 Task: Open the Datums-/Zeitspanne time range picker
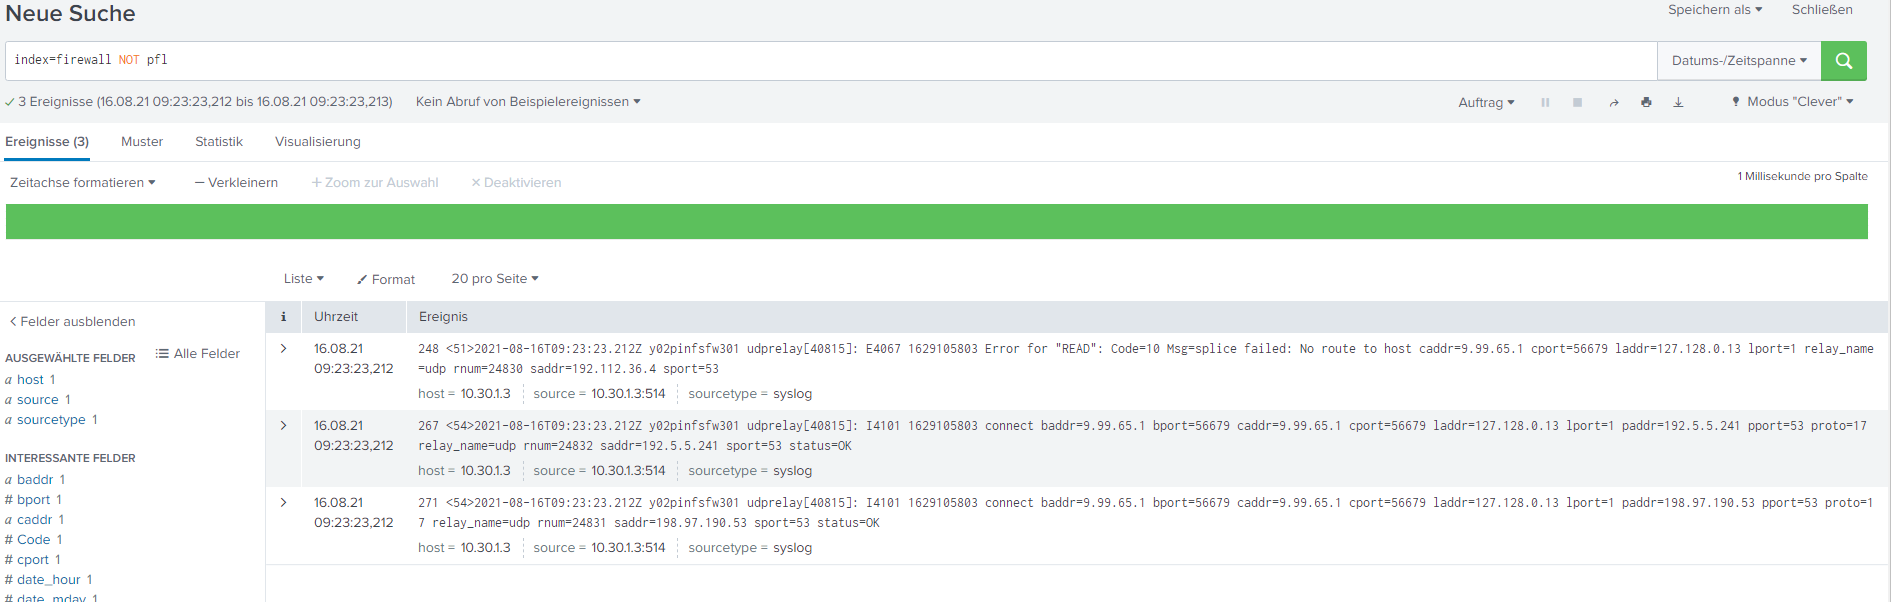tap(1738, 61)
